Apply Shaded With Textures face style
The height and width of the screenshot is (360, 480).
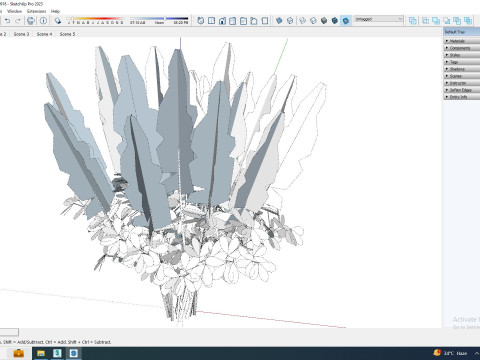(x=335, y=21)
